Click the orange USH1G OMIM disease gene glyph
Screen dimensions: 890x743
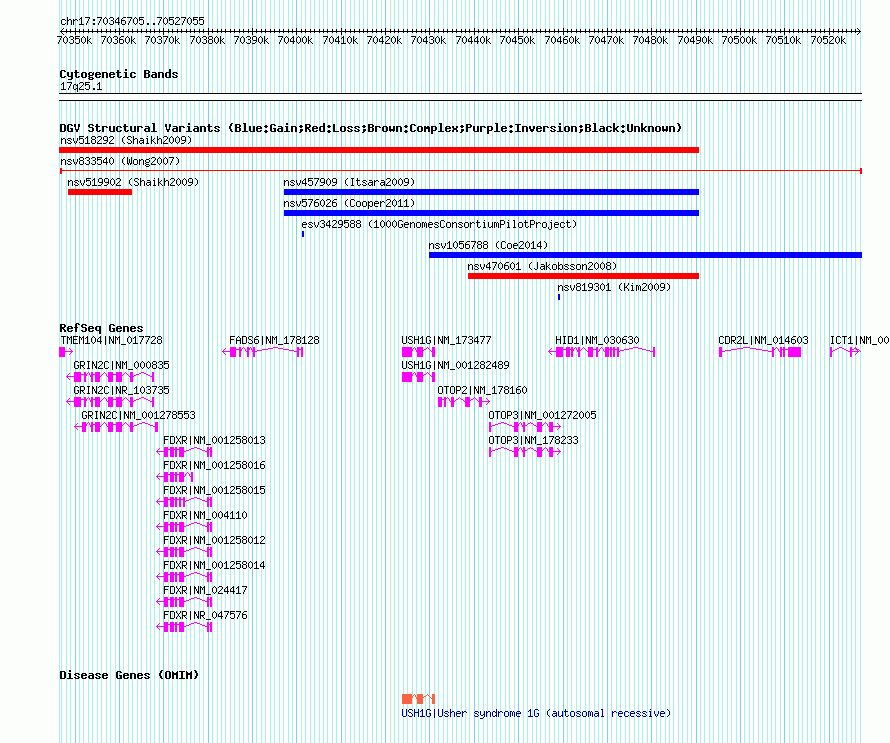tap(418, 699)
